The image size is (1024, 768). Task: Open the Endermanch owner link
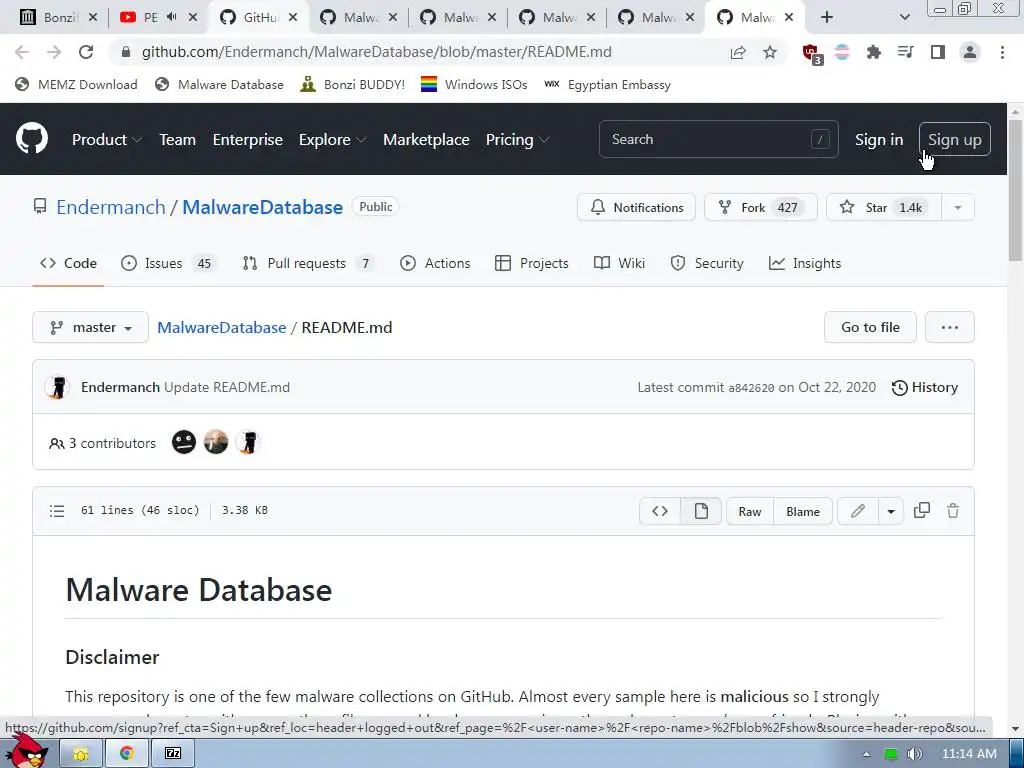tap(110, 207)
